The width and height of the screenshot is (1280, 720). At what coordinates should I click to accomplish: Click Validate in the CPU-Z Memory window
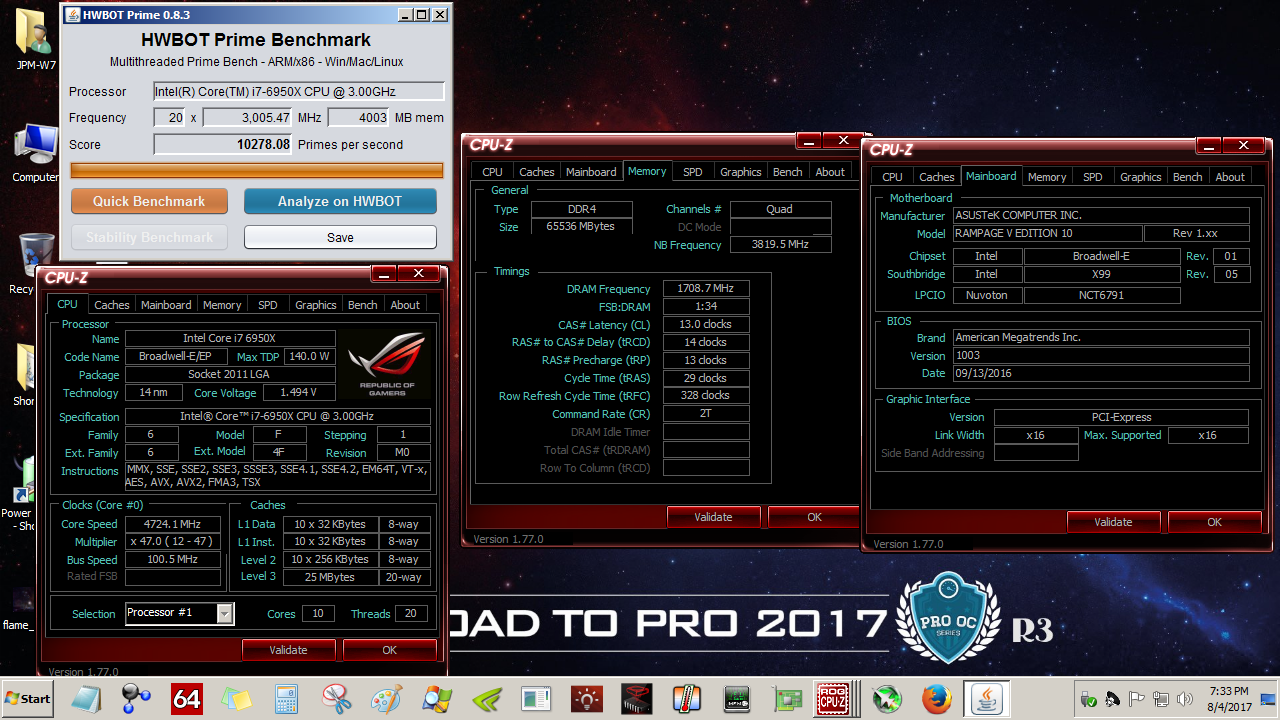(x=714, y=517)
